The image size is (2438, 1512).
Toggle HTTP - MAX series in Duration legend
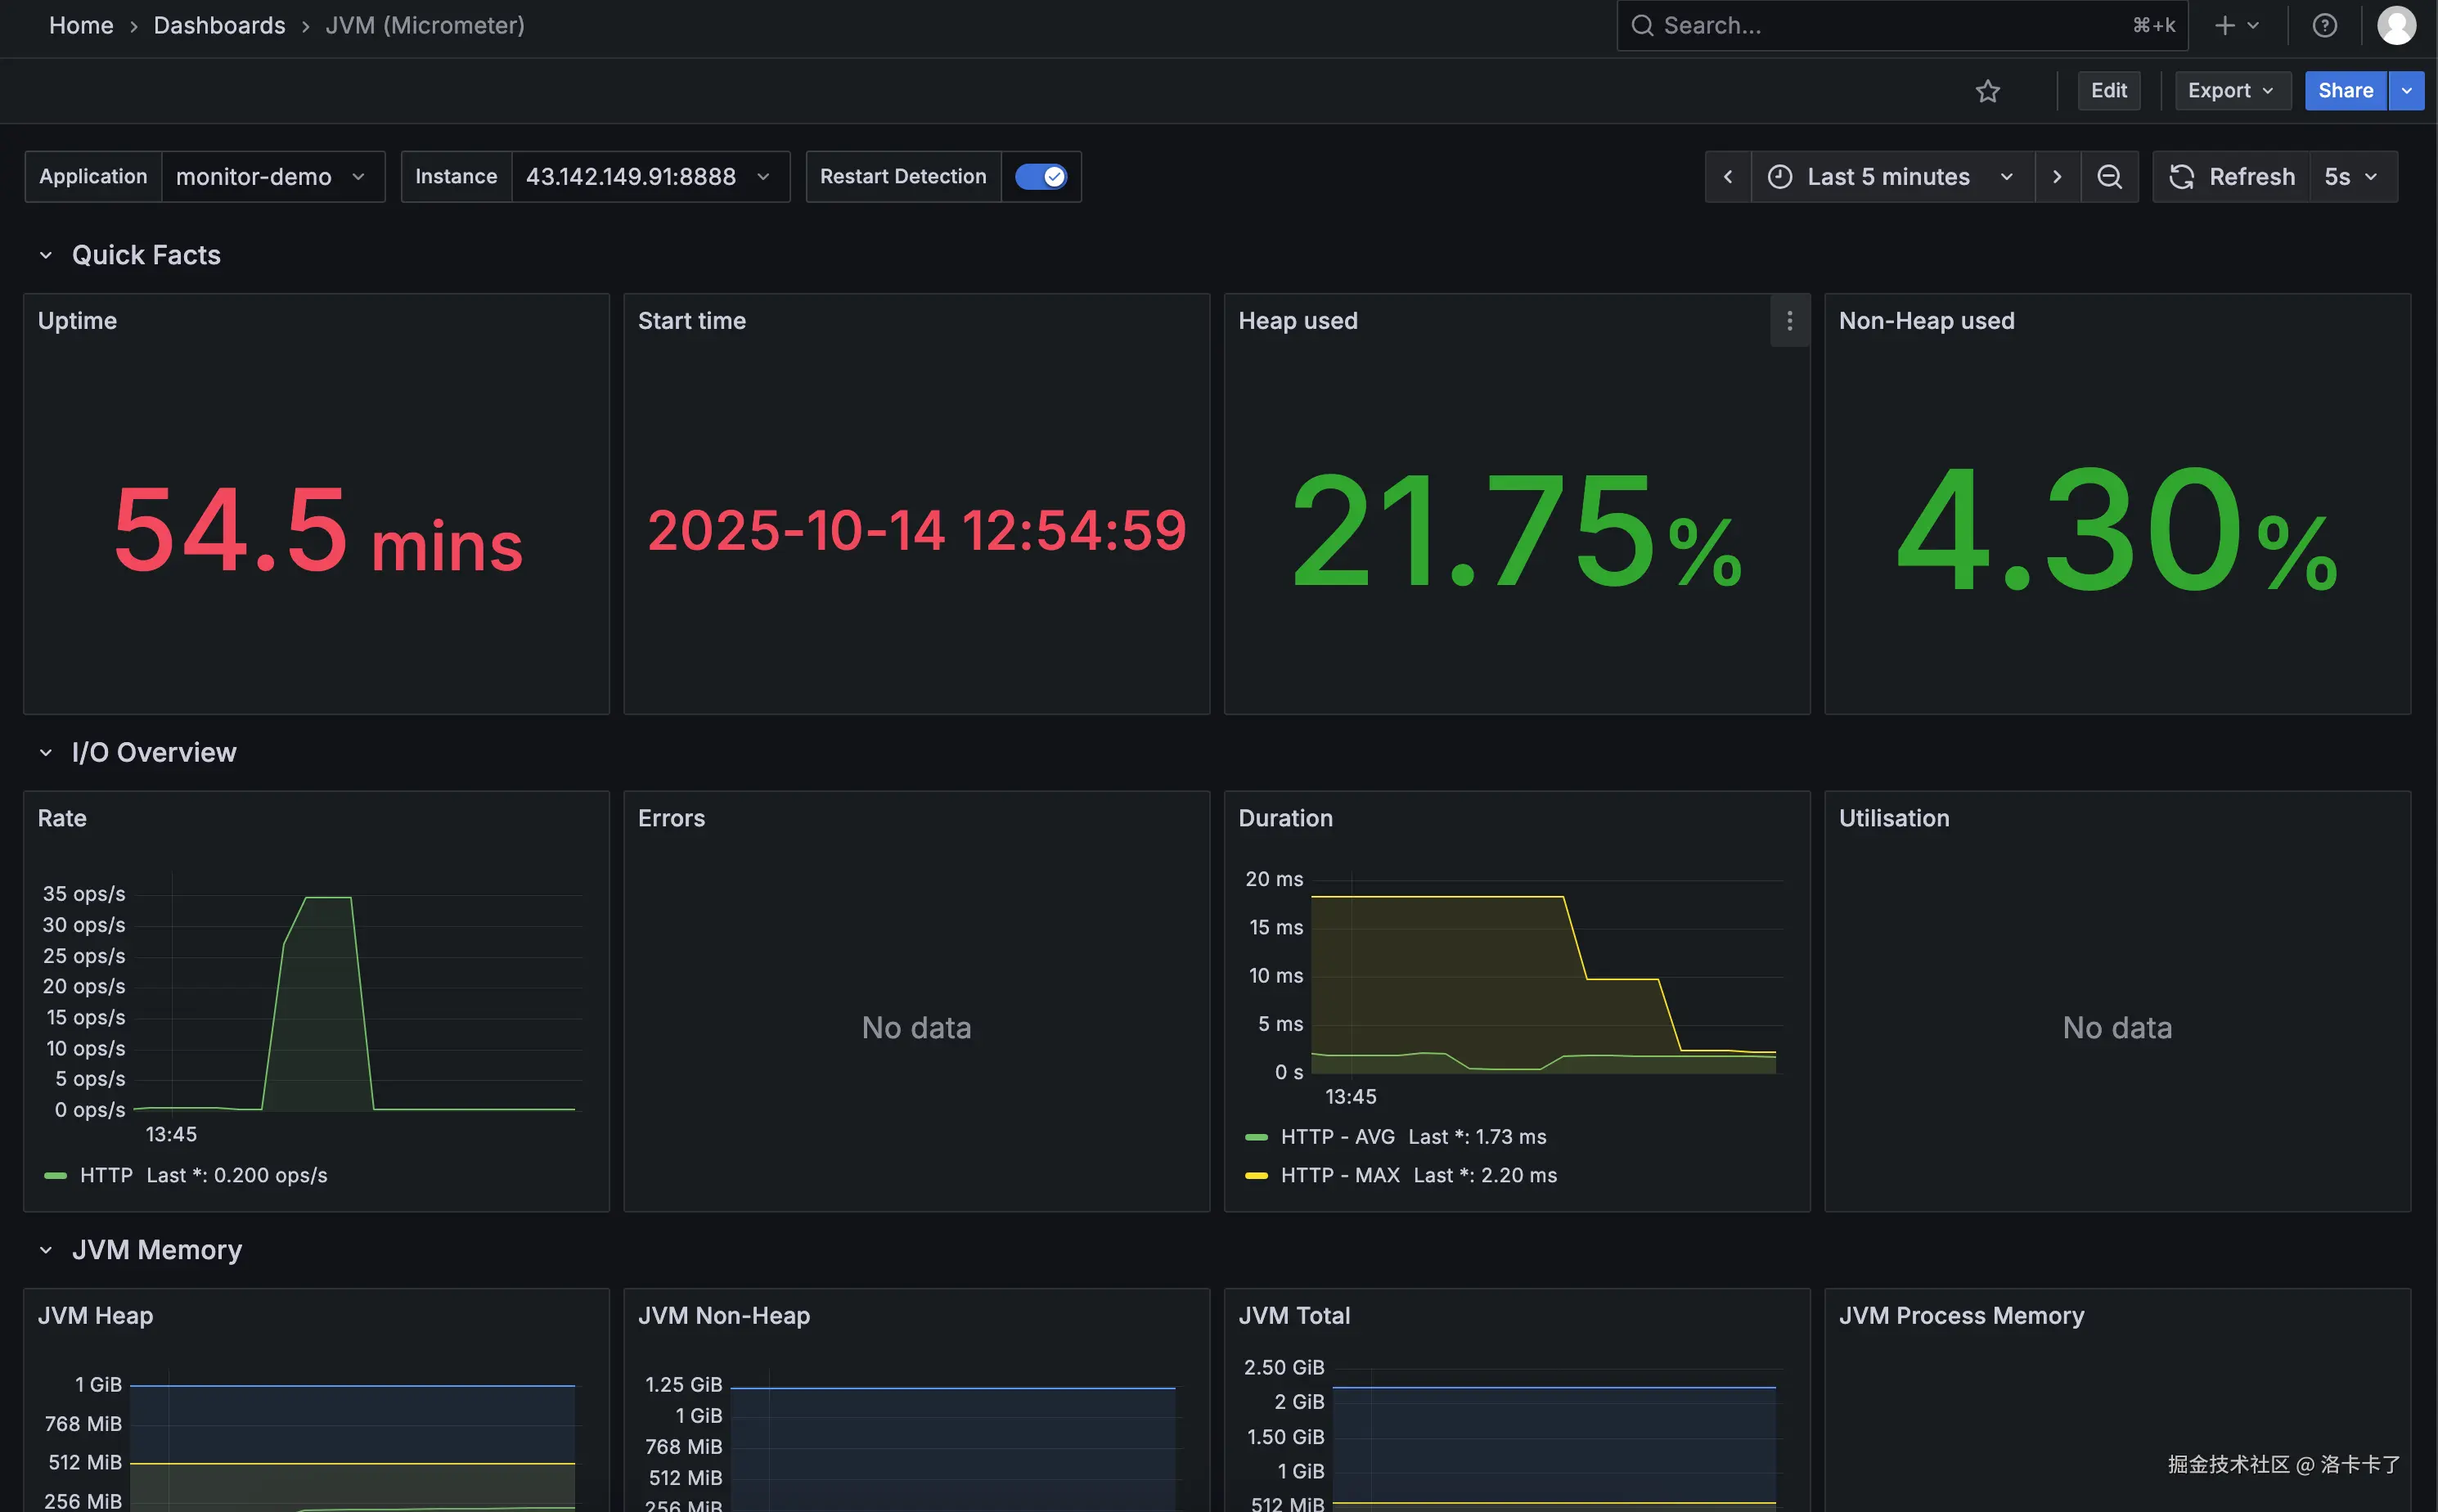click(x=1340, y=1176)
